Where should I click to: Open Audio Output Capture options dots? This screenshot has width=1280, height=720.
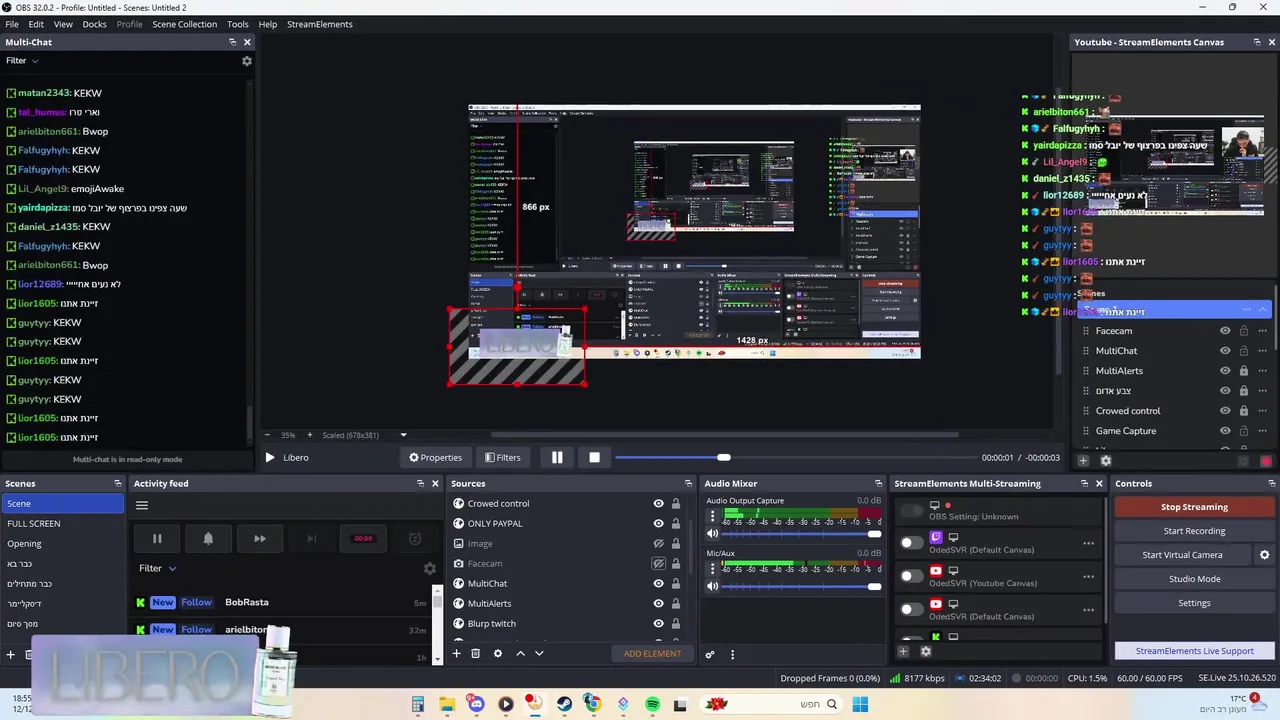(x=713, y=517)
